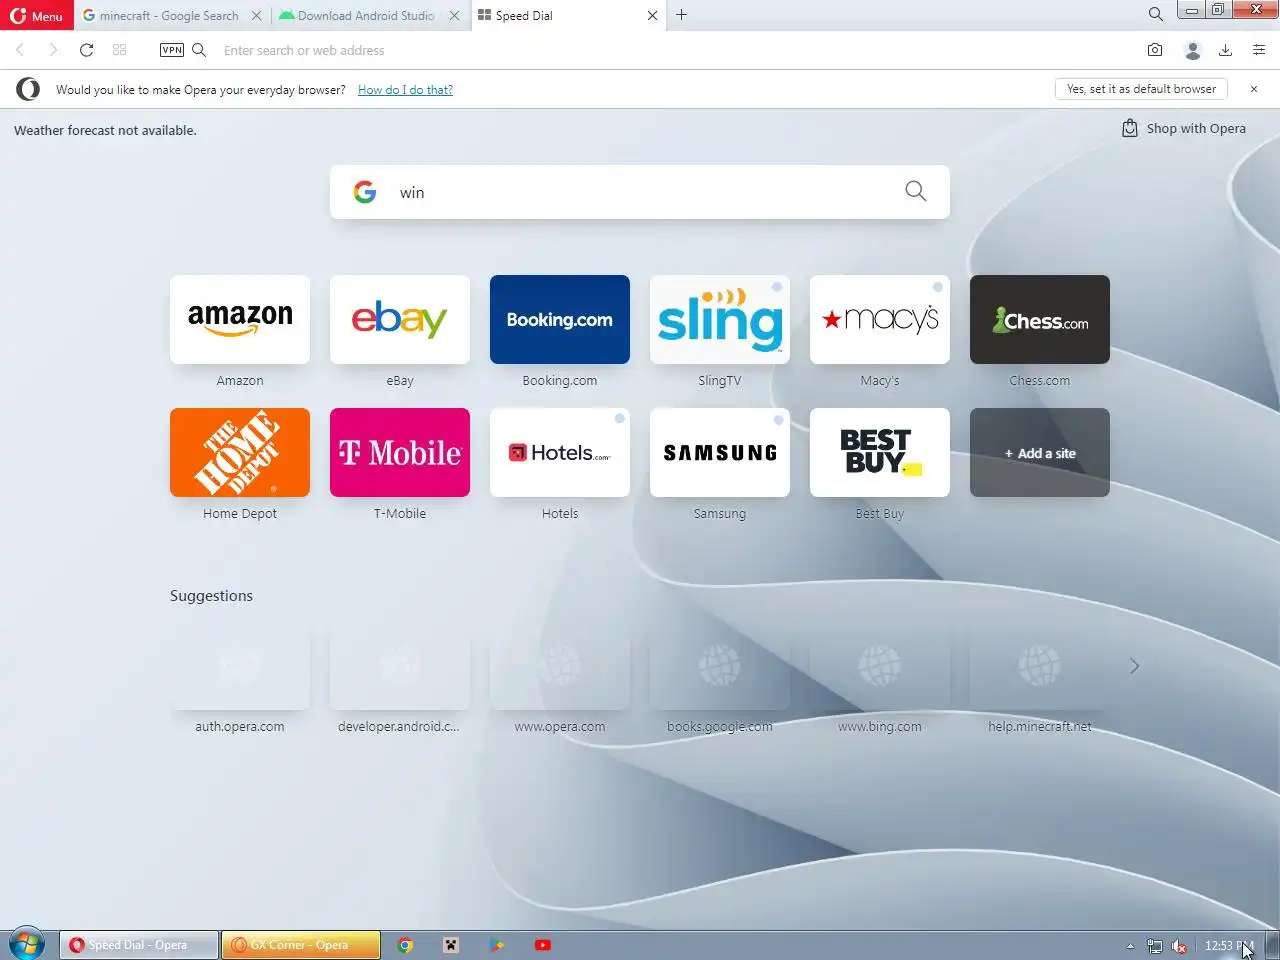Open the Windows Start button
1280x960 pixels.
(x=26, y=944)
